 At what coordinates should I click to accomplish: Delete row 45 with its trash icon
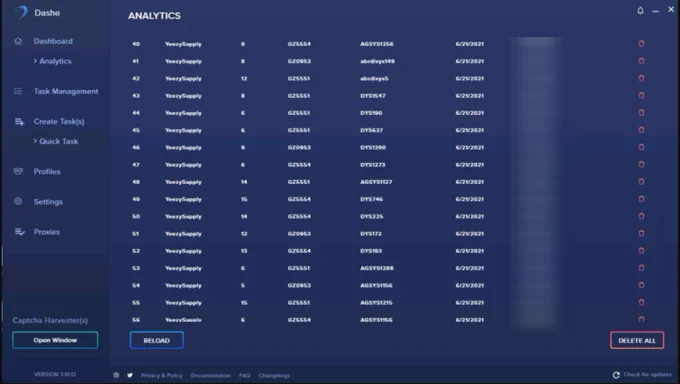pyautogui.click(x=641, y=130)
